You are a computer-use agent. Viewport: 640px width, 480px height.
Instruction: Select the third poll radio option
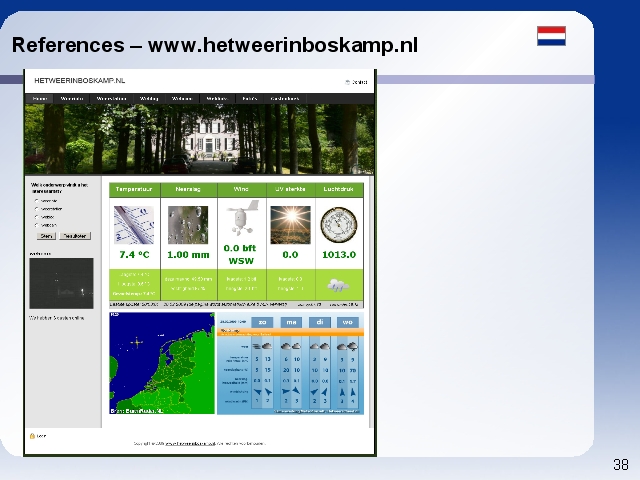[x=36, y=217]
